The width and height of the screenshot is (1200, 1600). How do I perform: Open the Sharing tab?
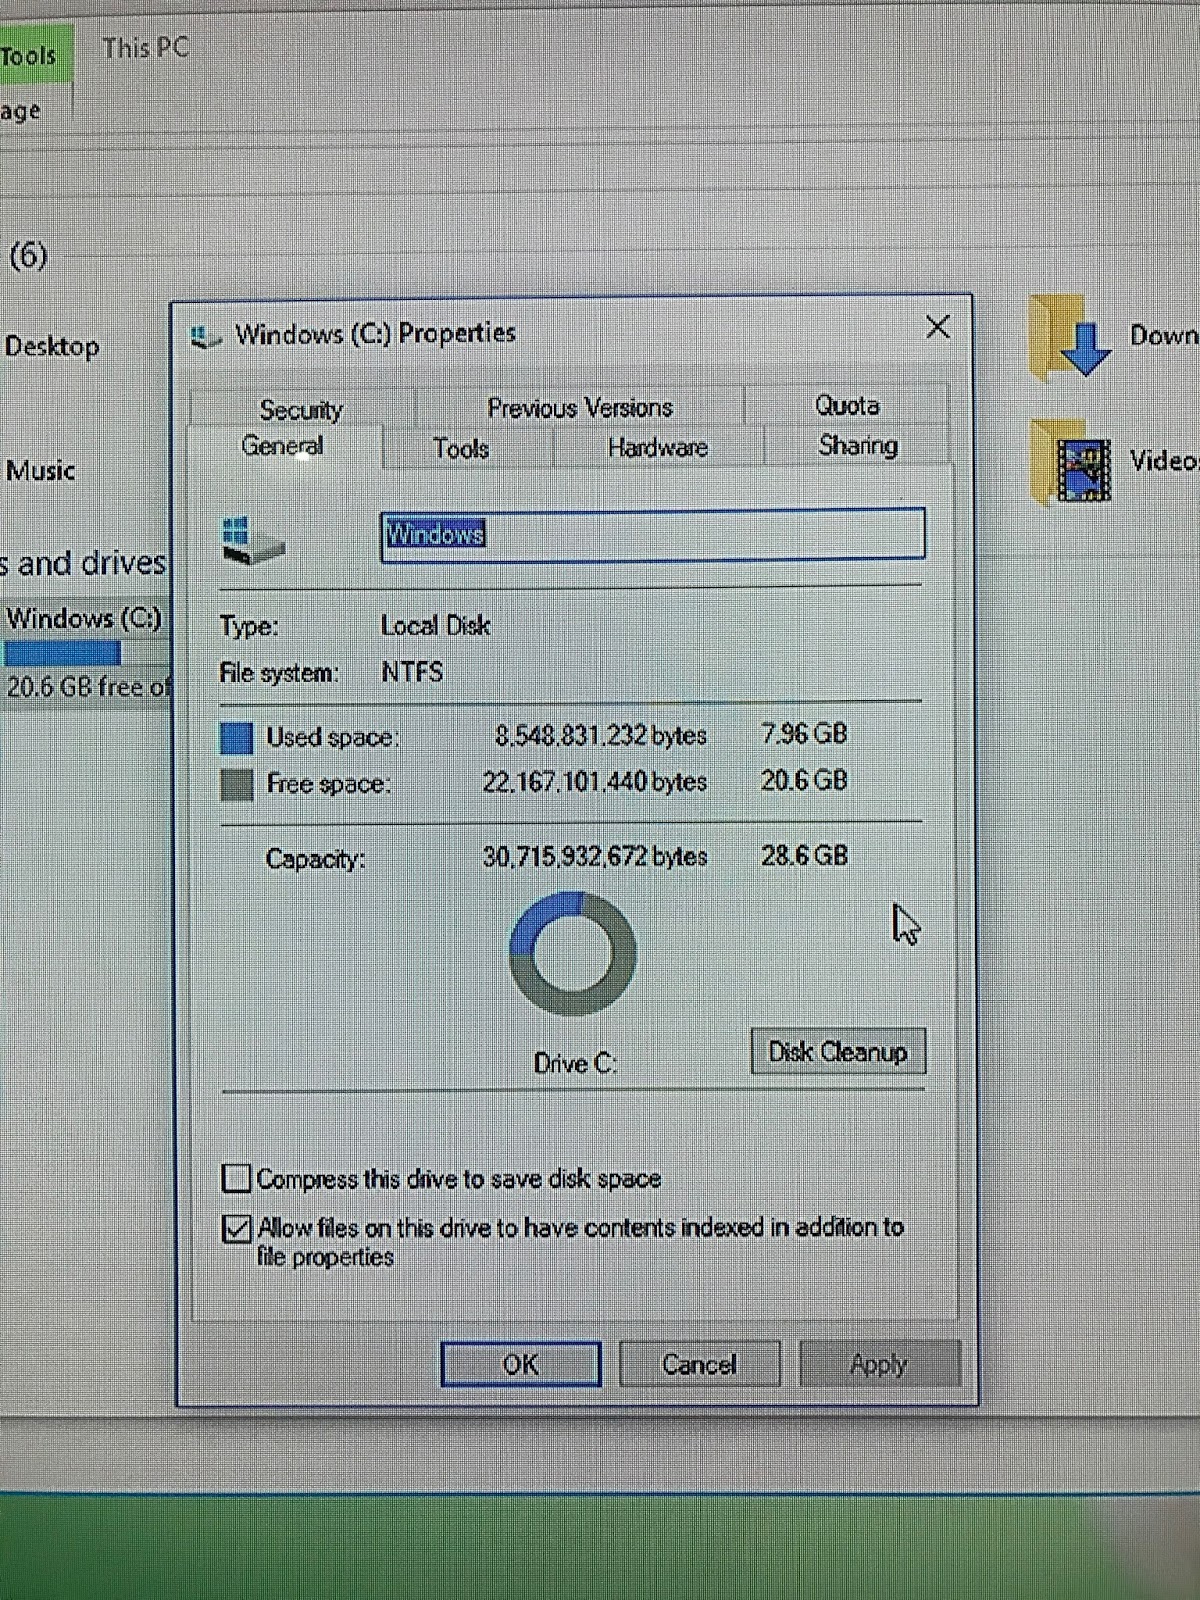858,445
